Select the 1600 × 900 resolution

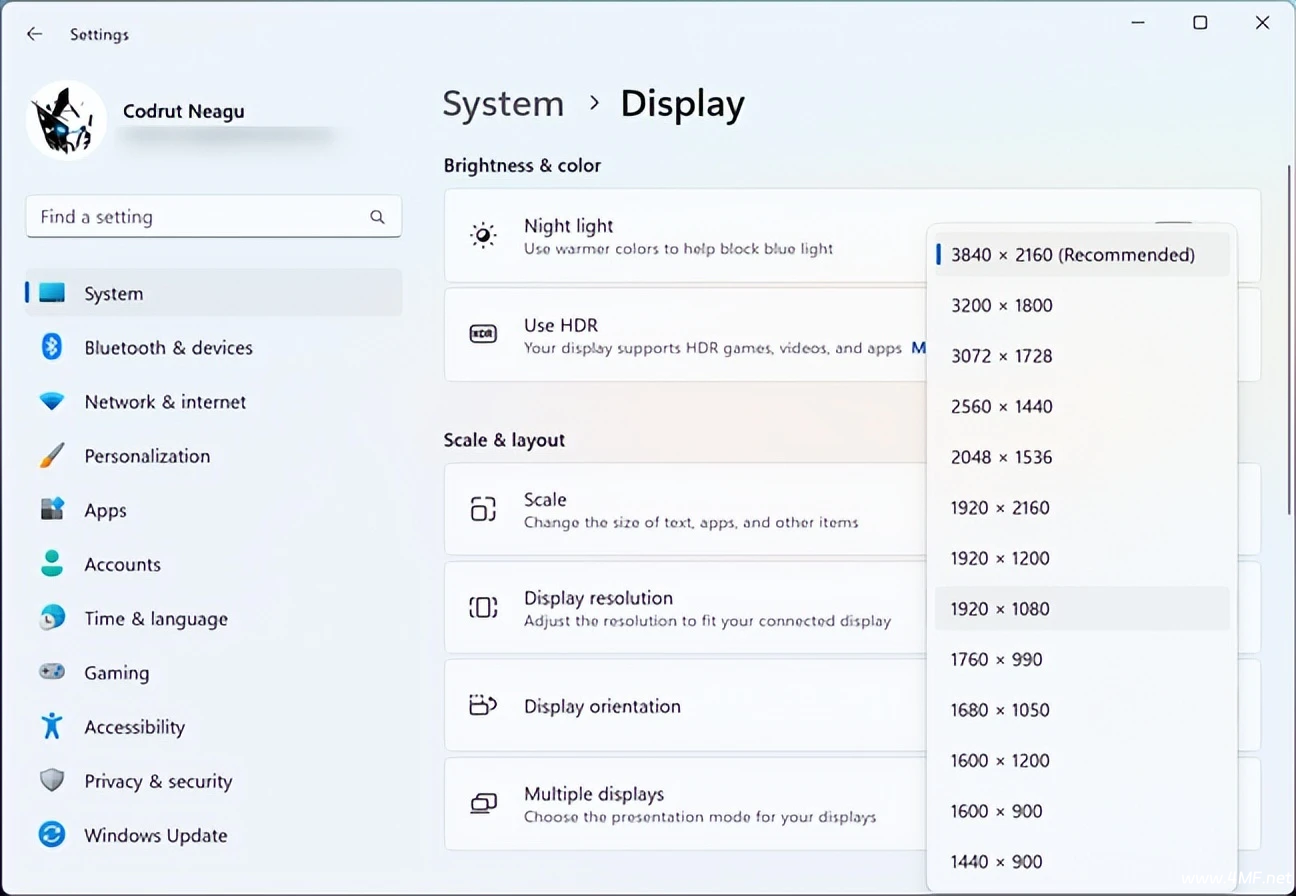point(996,811)
